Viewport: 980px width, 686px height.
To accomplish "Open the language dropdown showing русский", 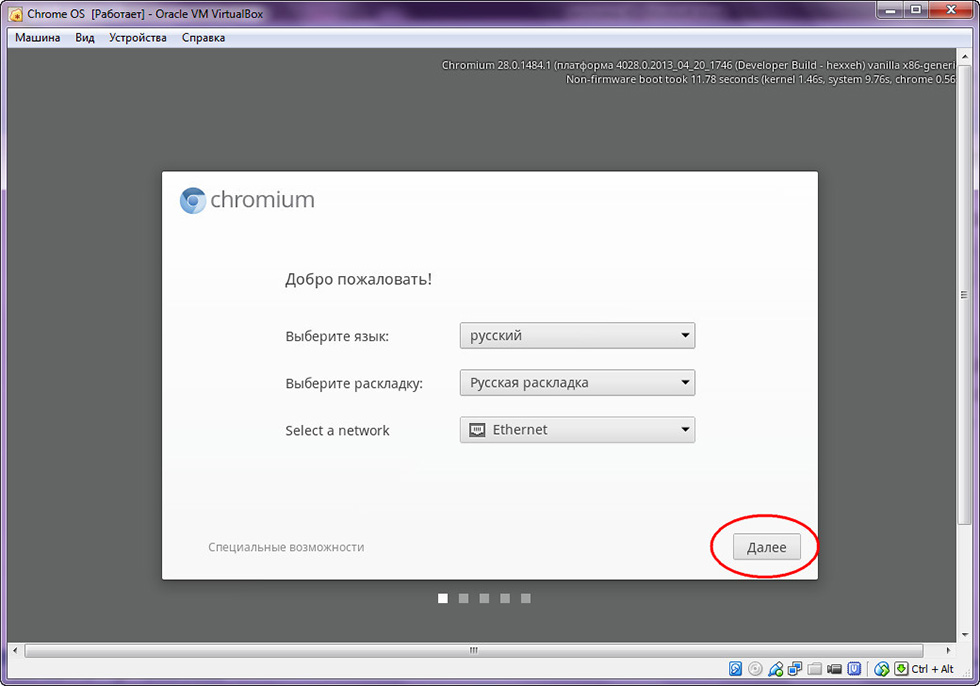I will pyautogui.click(x=577, y=336).
